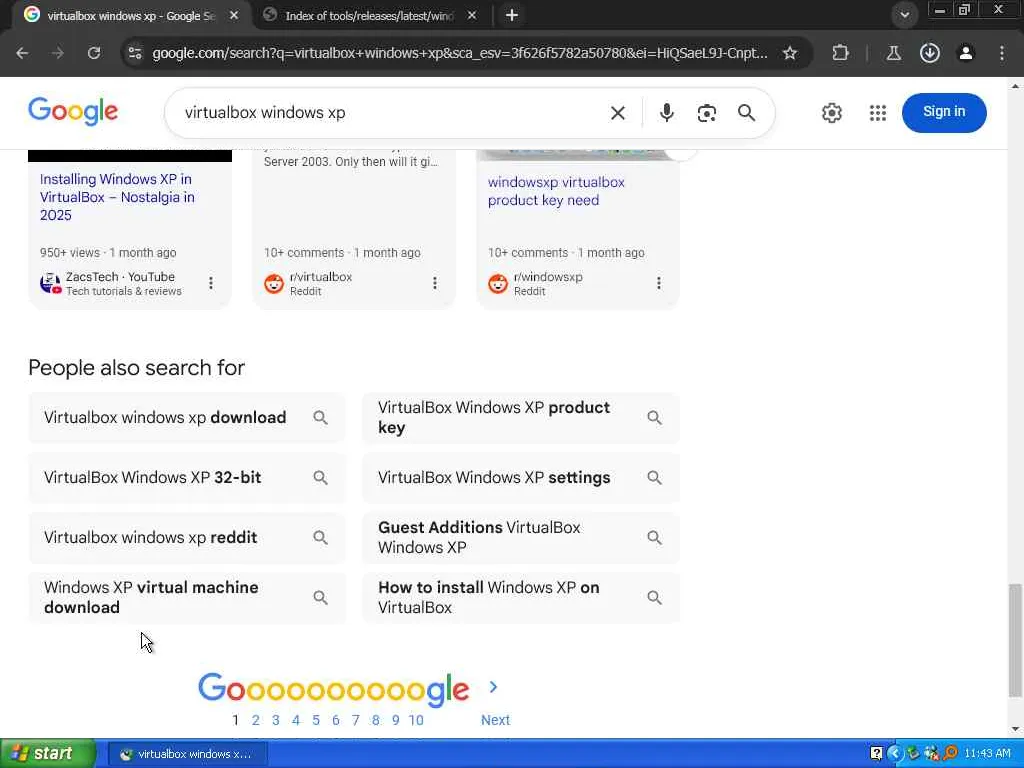Search VirtualBox Windows XP 32-bit suggestion
Screen dimensions: 1024x768
(x=187, y=477)
